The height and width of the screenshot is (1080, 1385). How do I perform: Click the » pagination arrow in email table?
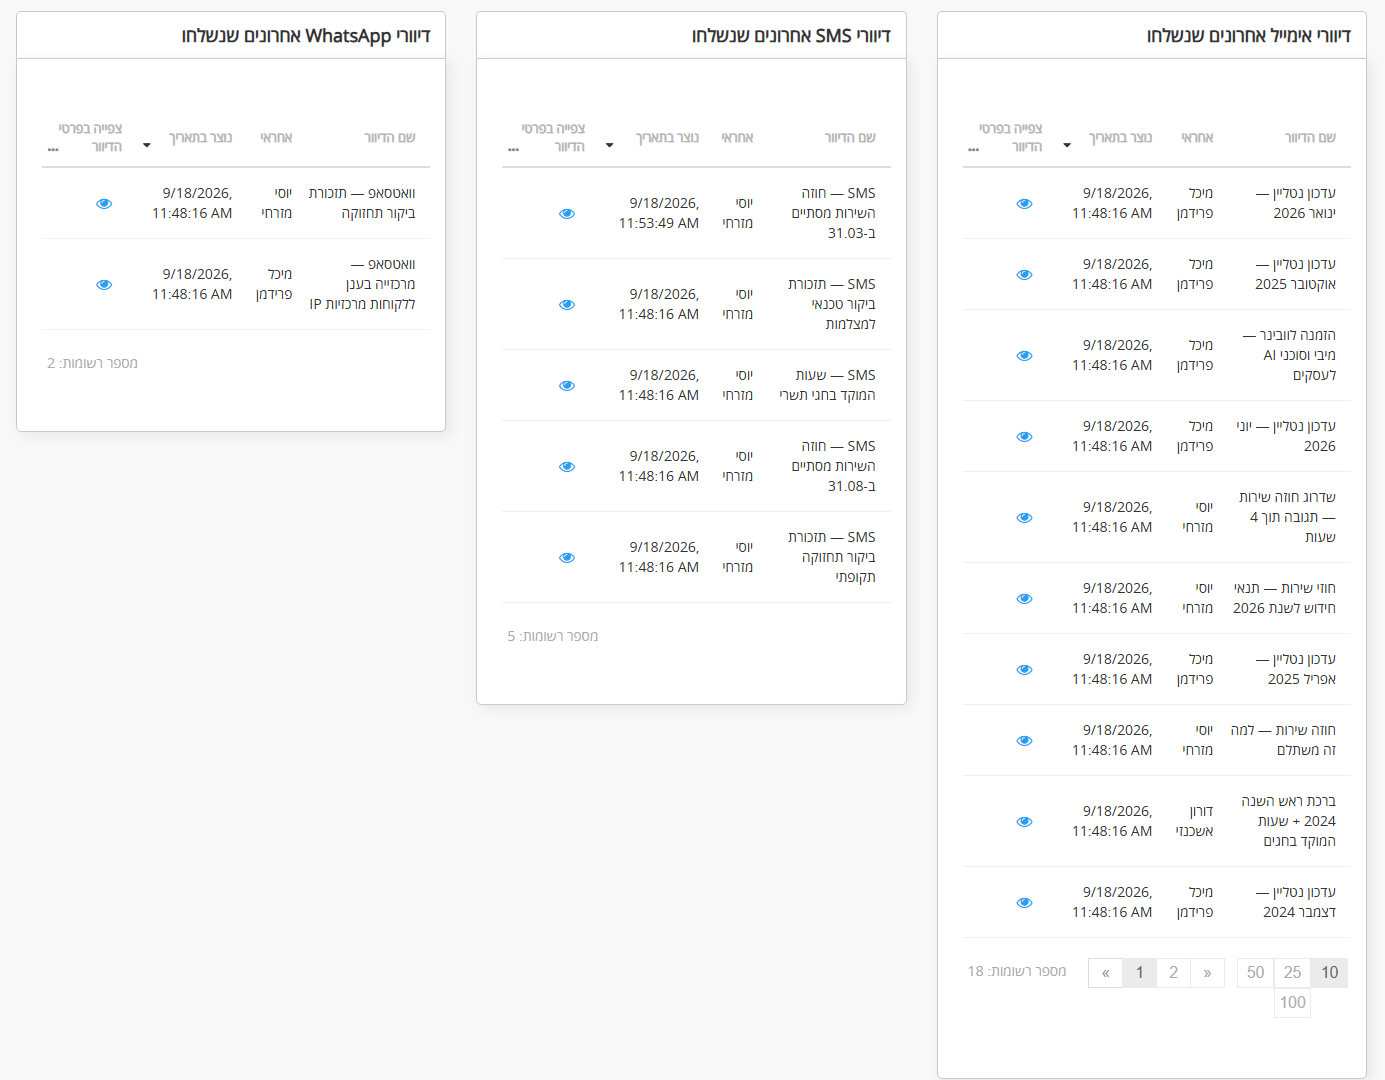coord(1207,973)
